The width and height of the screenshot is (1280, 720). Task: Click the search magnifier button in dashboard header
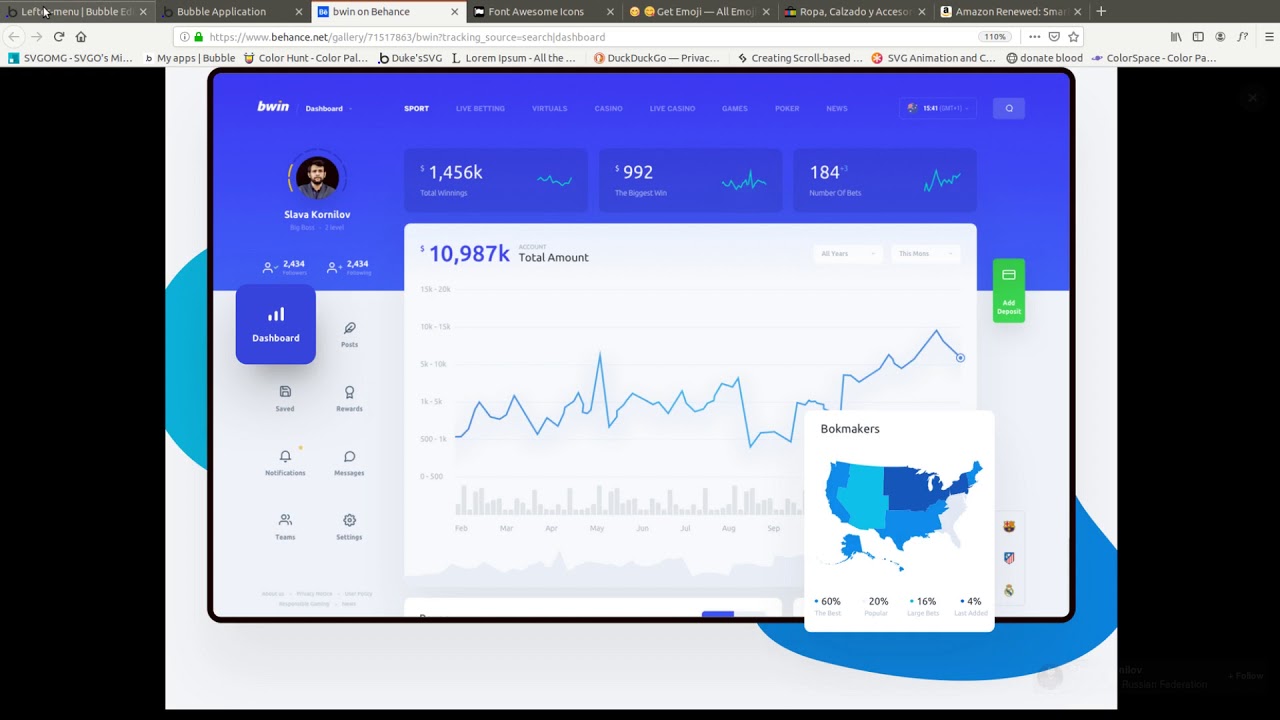tap(1009, 108)
